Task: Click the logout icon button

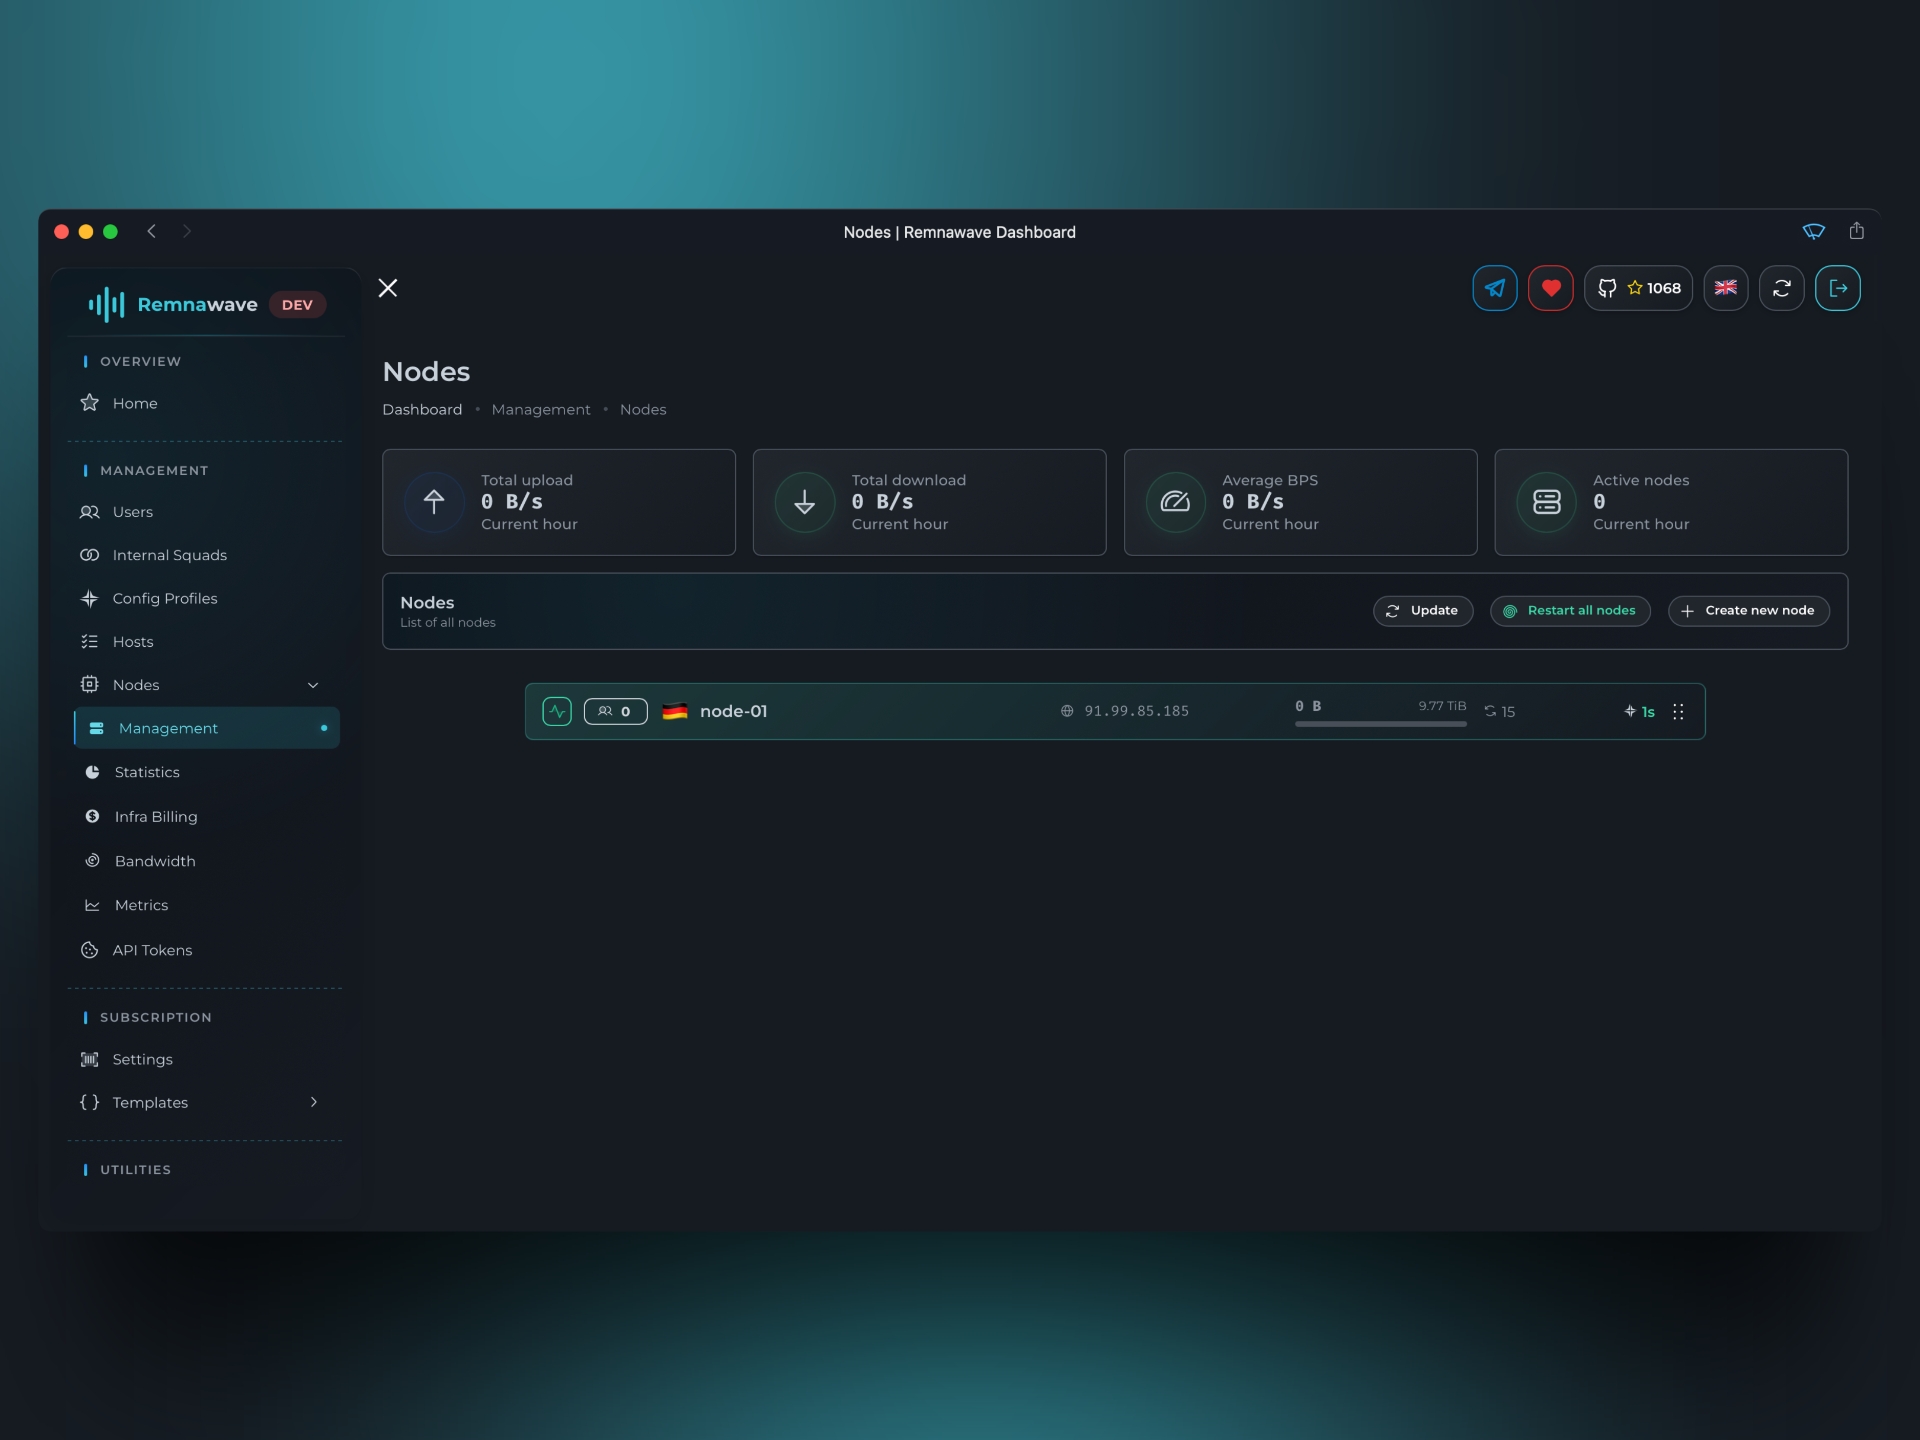Action: (1837, 288)
